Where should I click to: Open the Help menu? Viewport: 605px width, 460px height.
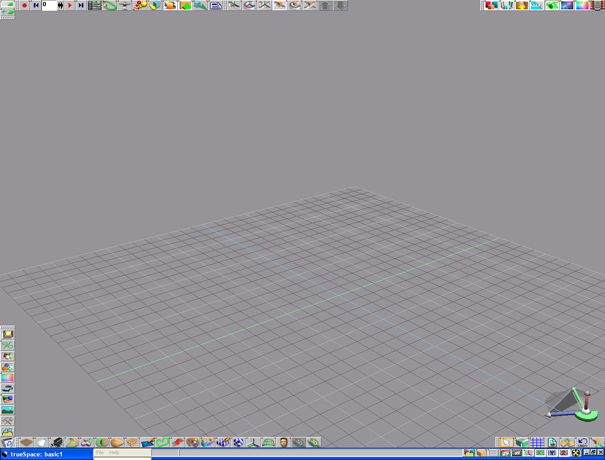(114, 453)
